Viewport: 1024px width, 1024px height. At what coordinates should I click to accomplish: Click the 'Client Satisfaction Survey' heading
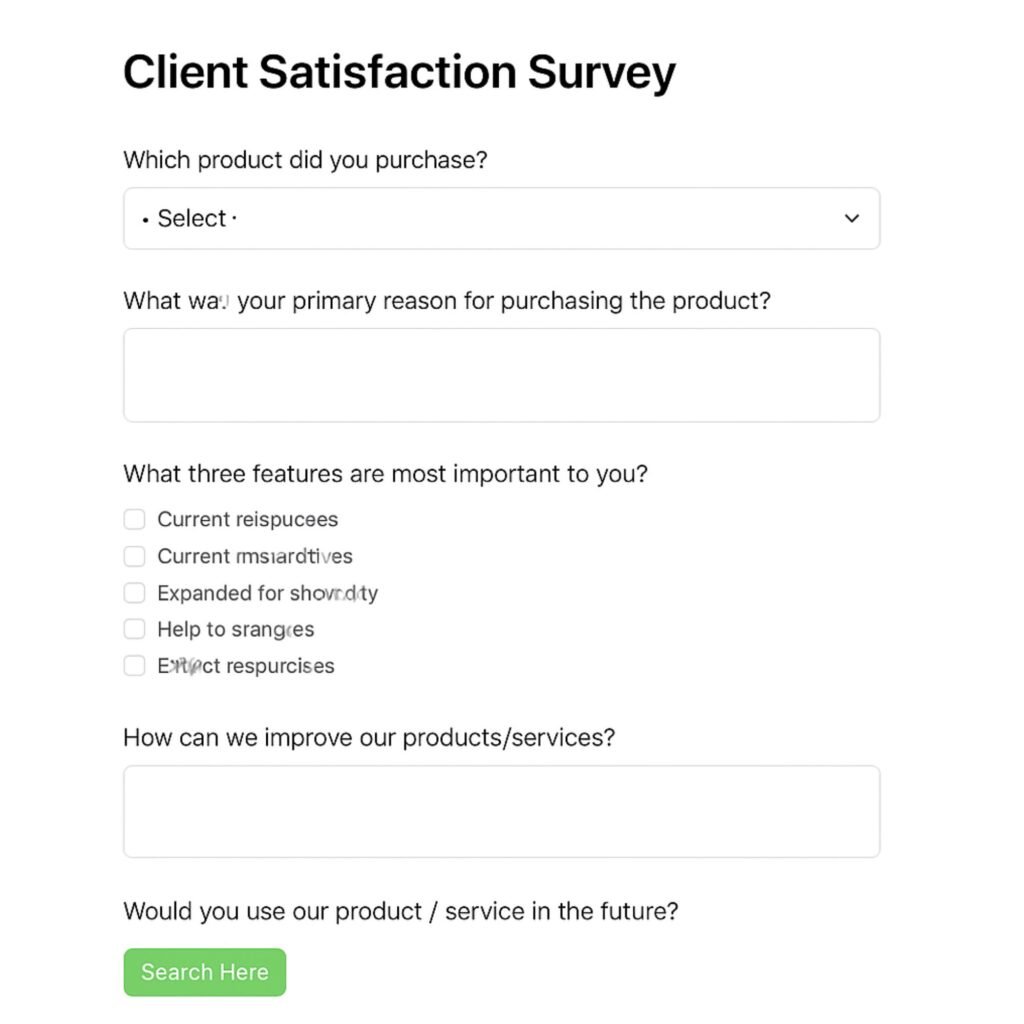[399, 71]
